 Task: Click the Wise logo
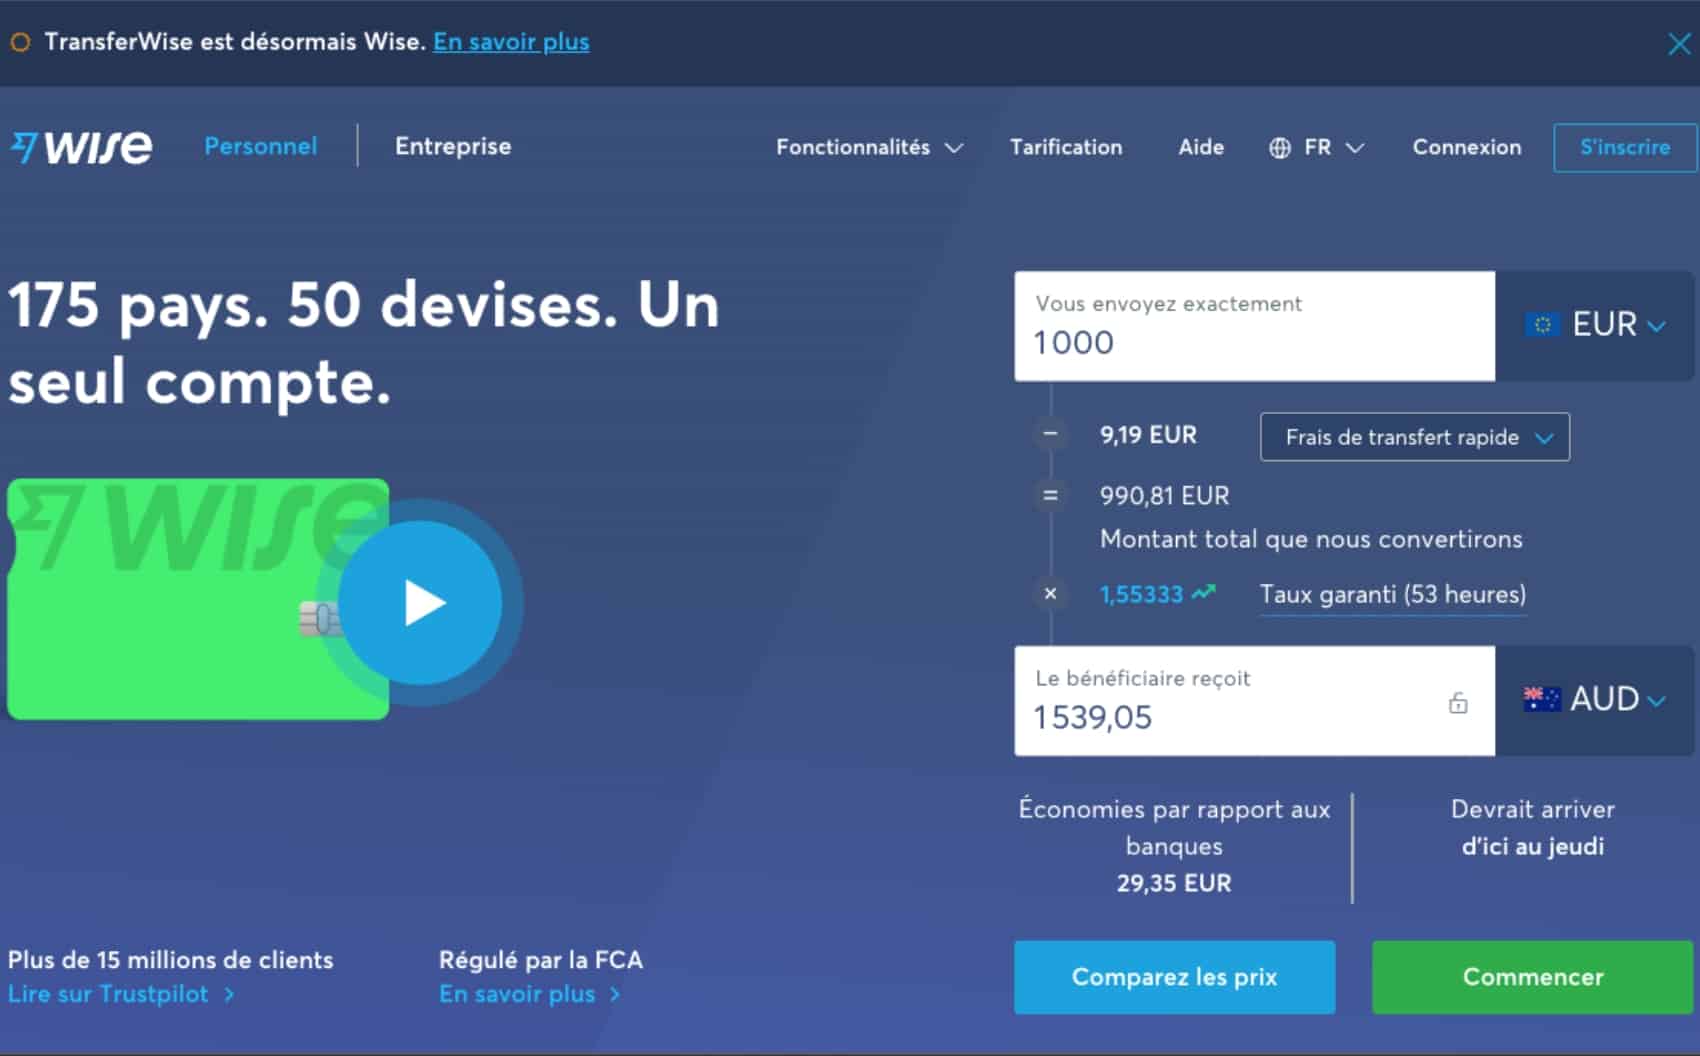pyautogui.click(x=81, y=146)
